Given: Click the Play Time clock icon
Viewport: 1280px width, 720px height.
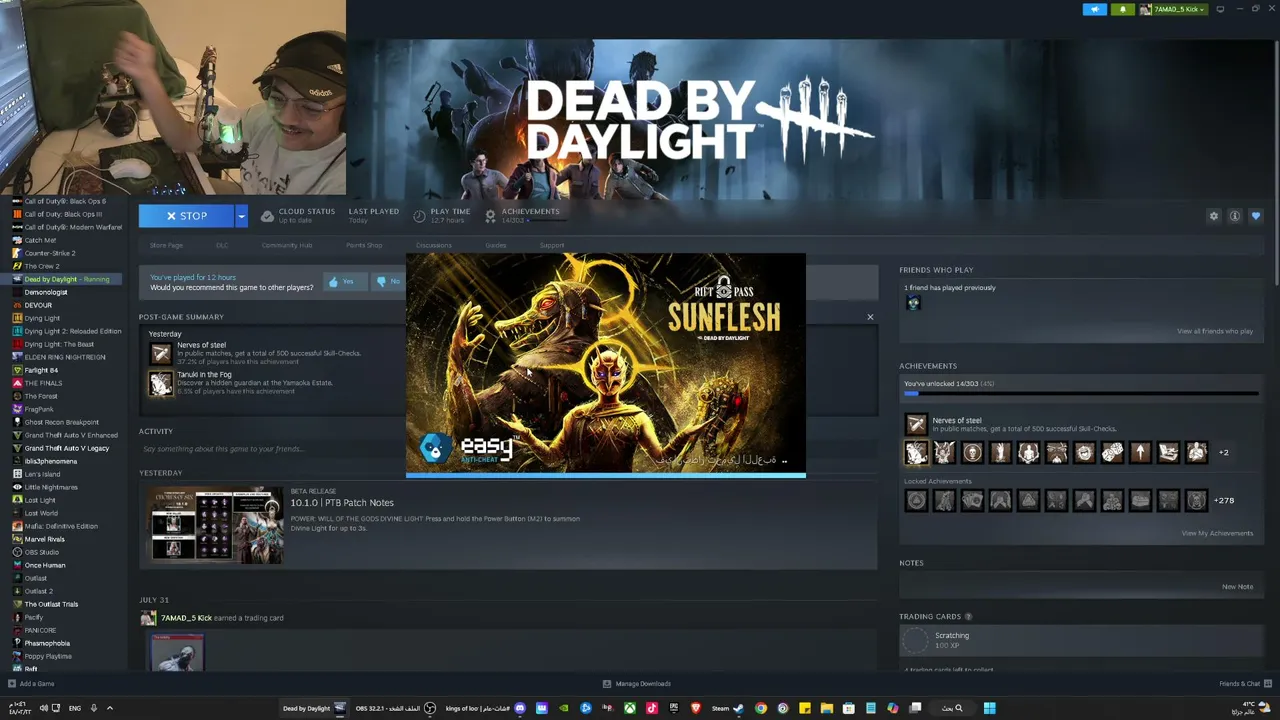Looking at the screenshot, I should [x=418, y=216].
